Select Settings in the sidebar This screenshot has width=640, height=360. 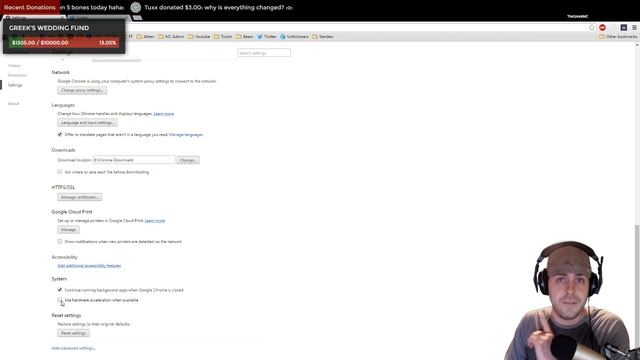[15, 85]
